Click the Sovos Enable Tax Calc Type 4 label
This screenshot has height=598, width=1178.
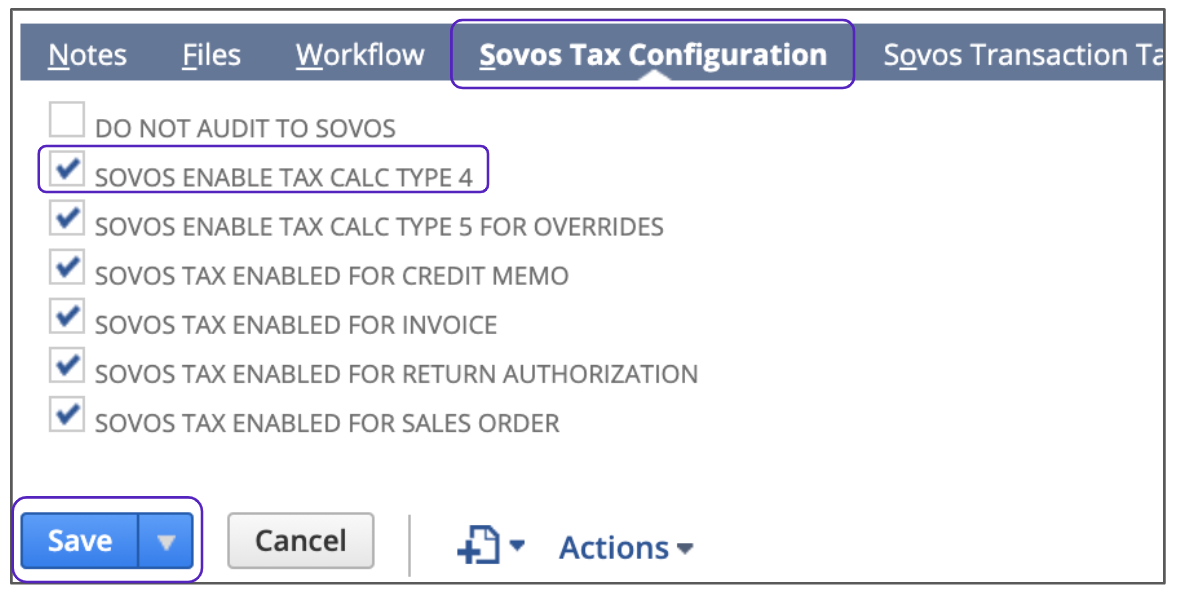283,178
